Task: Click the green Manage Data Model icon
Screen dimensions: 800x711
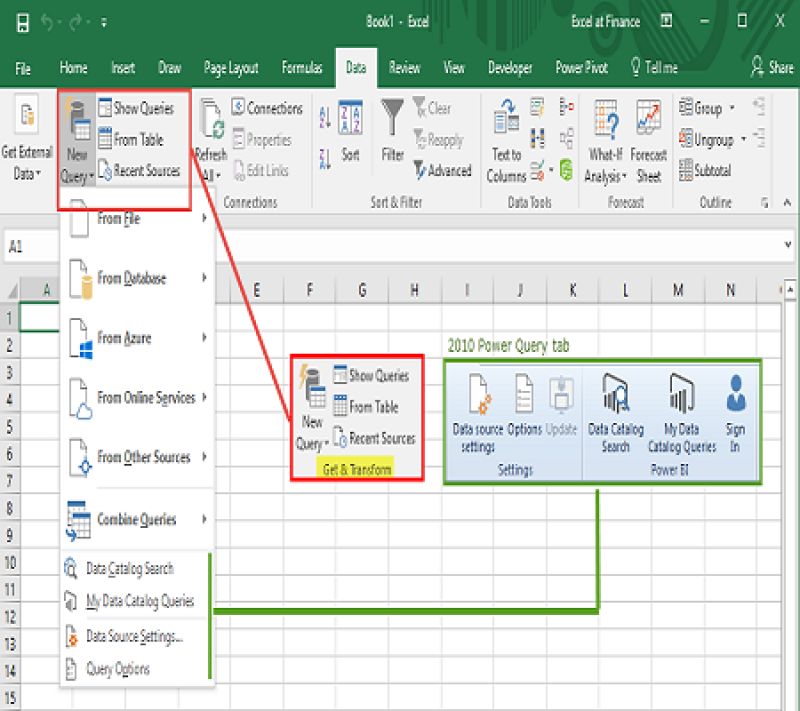Action: (566, 170)
